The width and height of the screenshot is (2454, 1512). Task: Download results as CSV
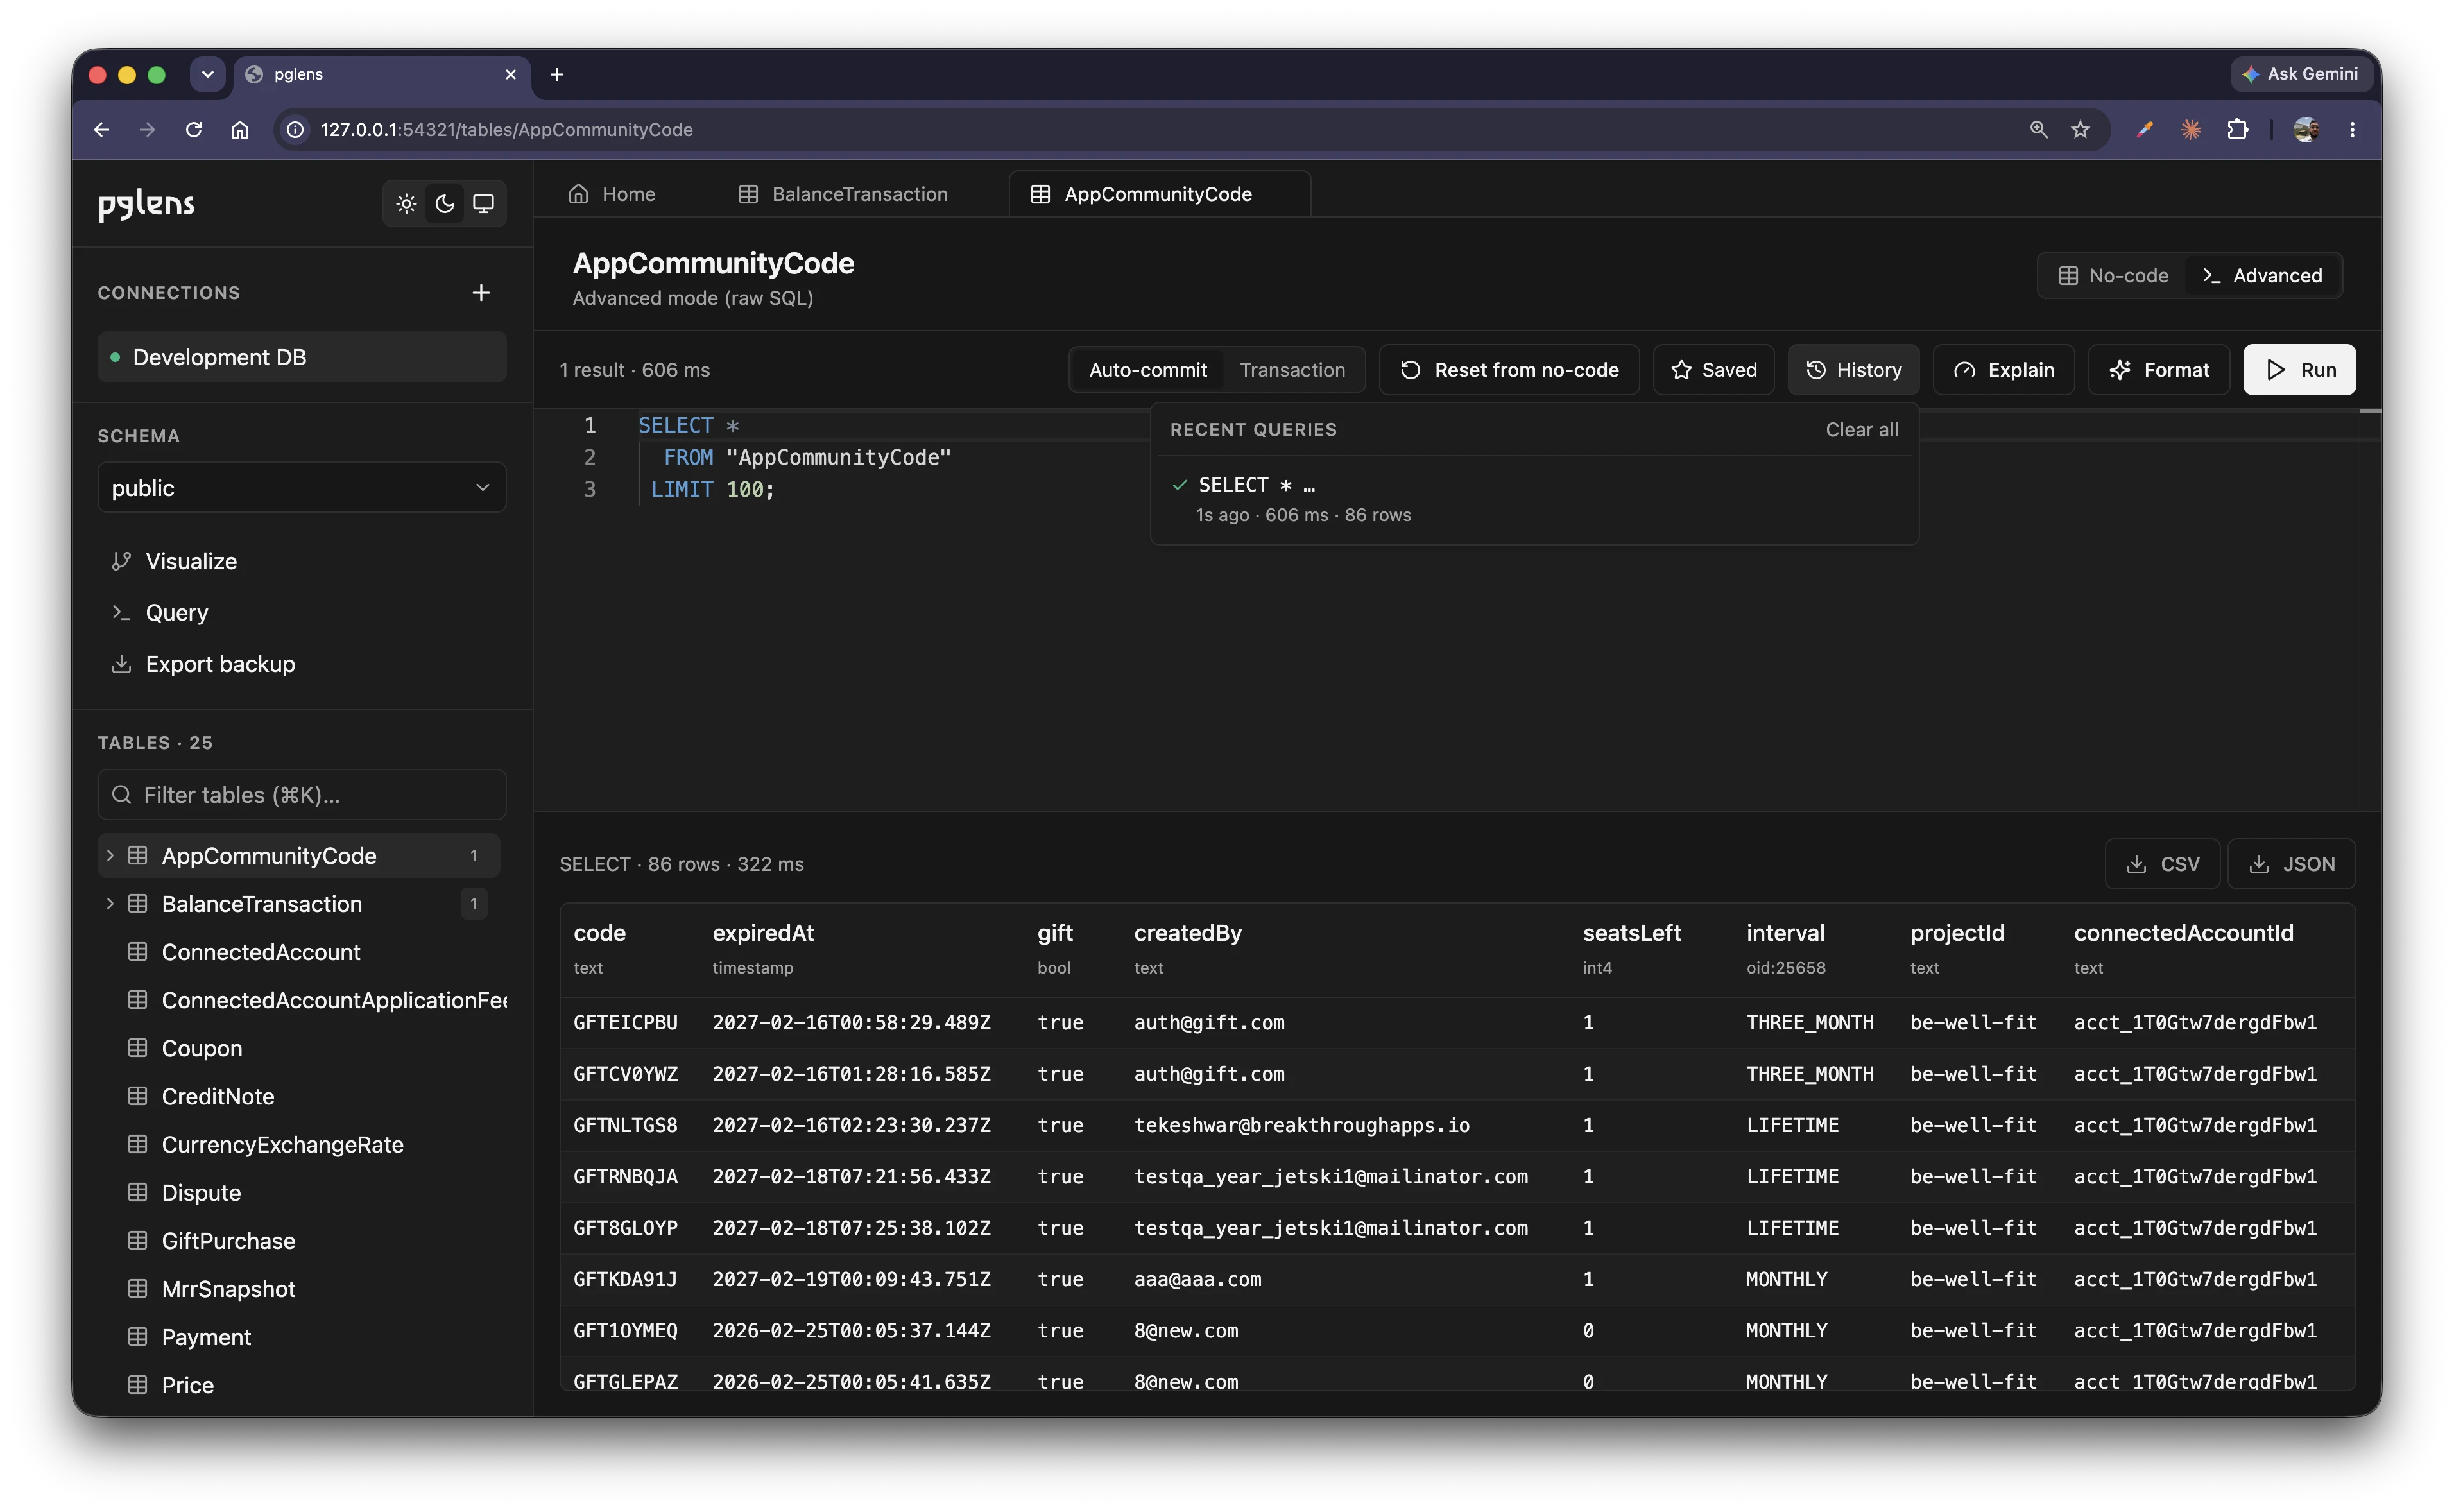pyautogui.click(x=2162, y=864)
